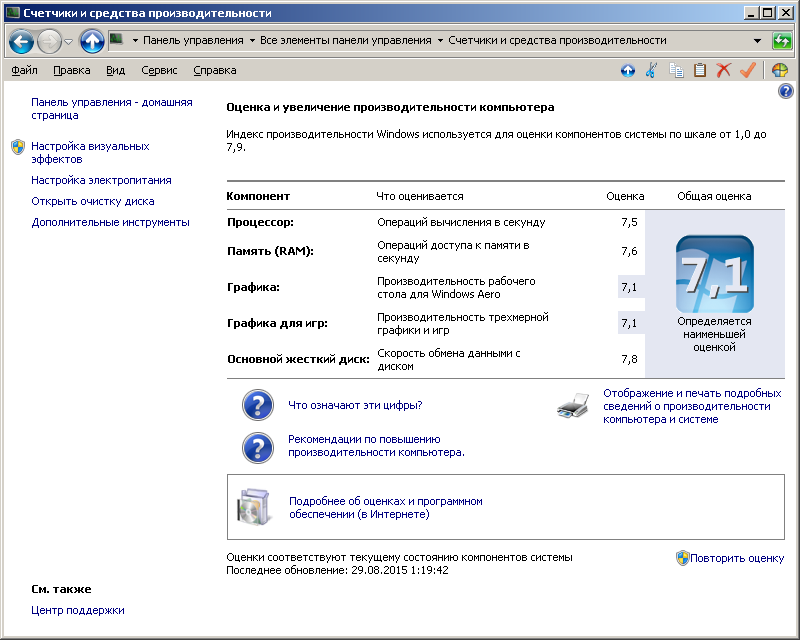Click "Настройка электропитания" in the sidebar
The width and height of the screenshot is (800, 640).
[101, 180]
